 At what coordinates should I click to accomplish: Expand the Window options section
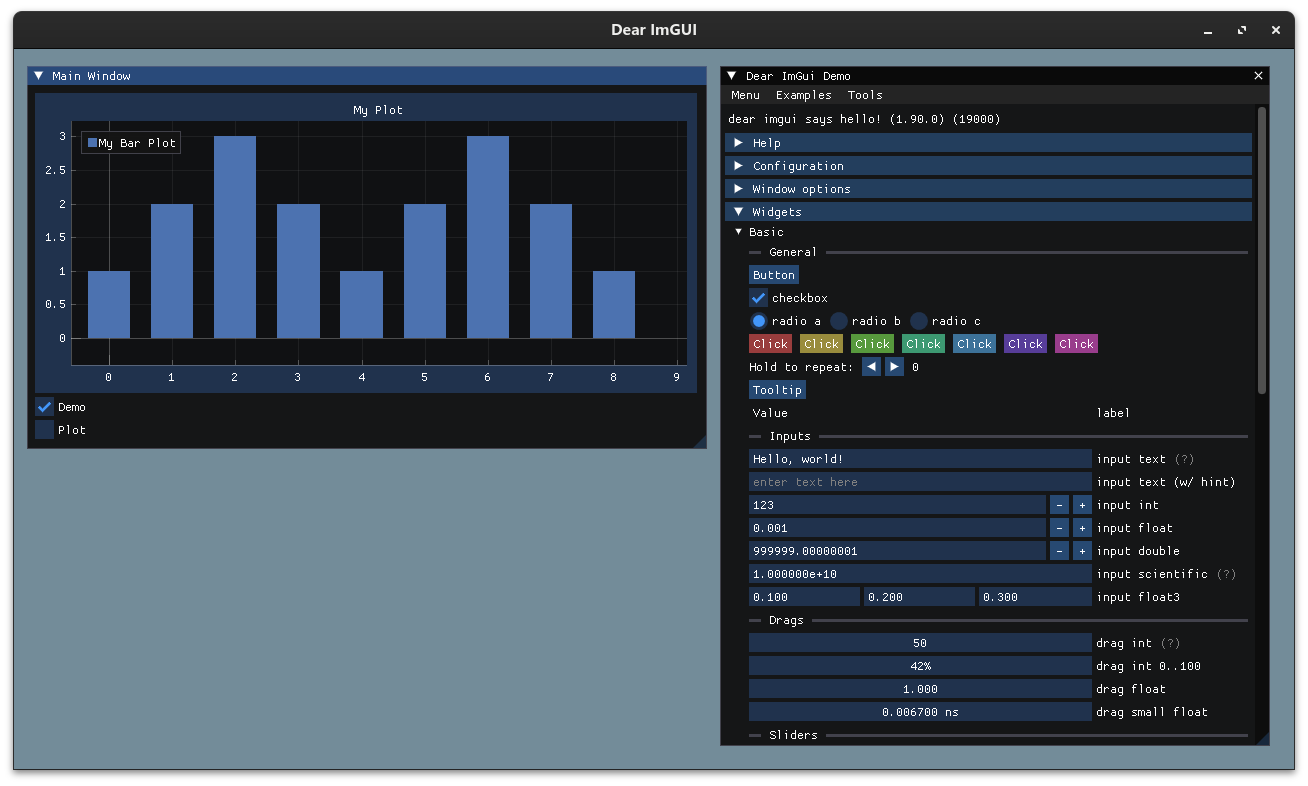tap(988, 189)
